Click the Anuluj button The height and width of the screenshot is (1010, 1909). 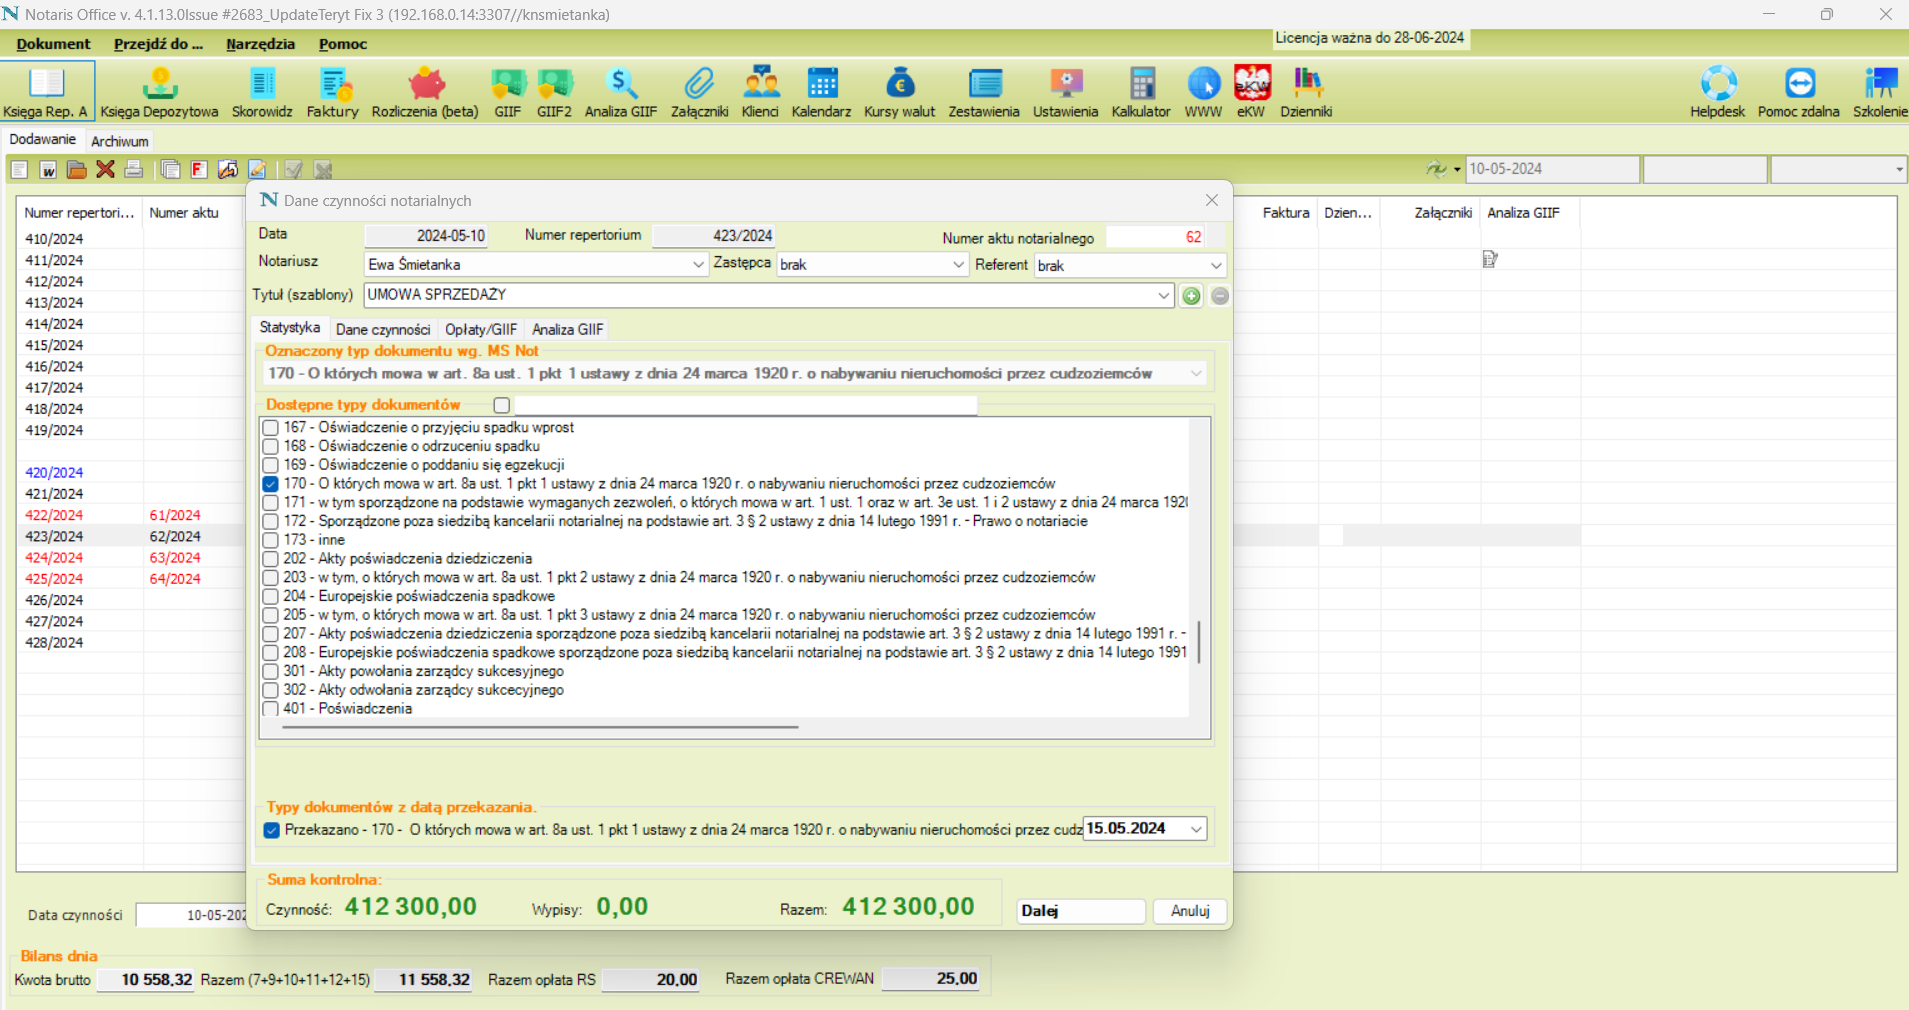(1190, 911)
